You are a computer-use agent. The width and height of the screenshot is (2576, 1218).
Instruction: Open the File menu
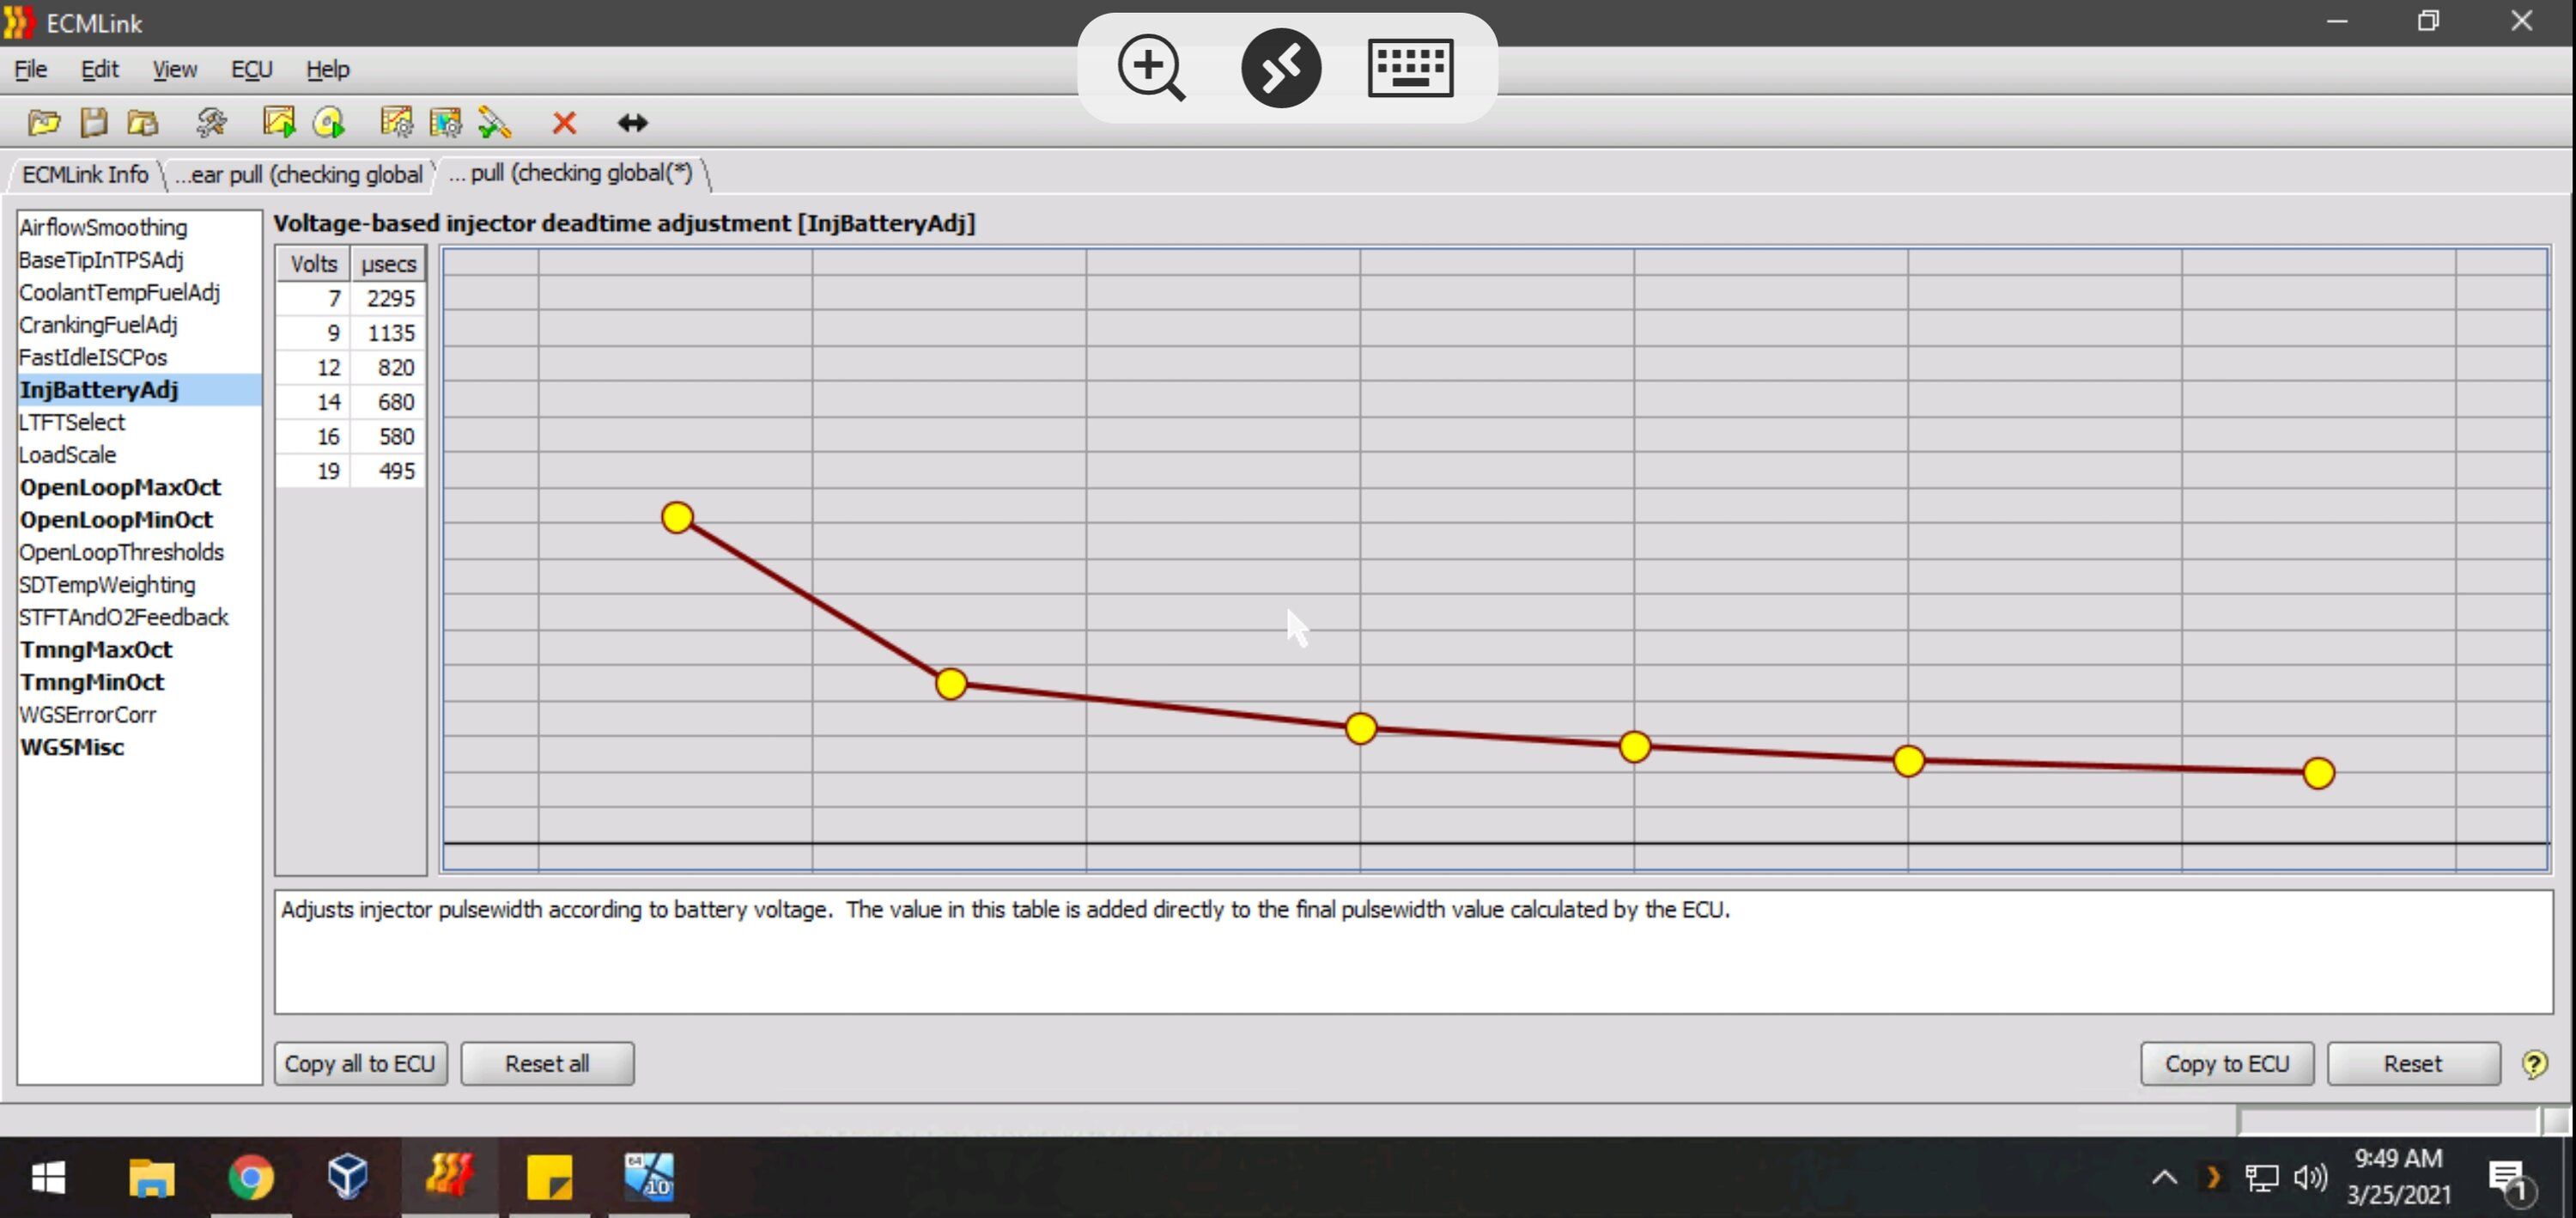coord(30,69)
